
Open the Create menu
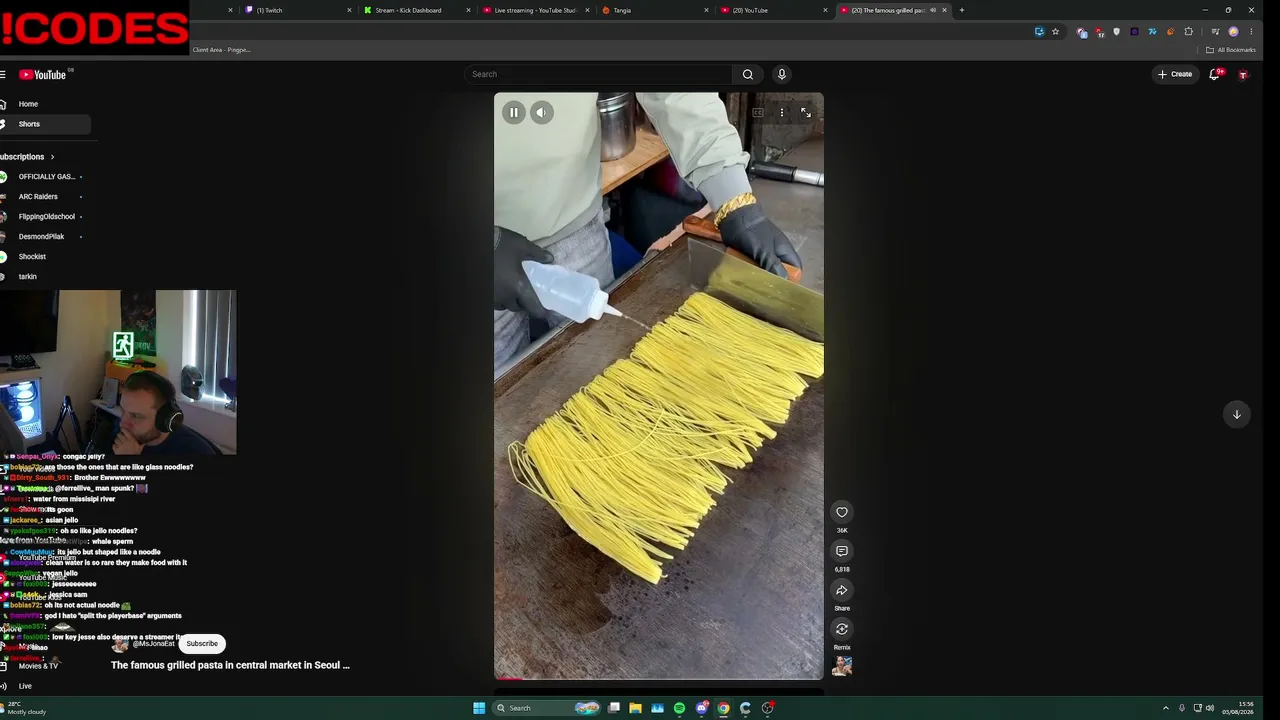pyautogui.click(x=1175, y=74)
